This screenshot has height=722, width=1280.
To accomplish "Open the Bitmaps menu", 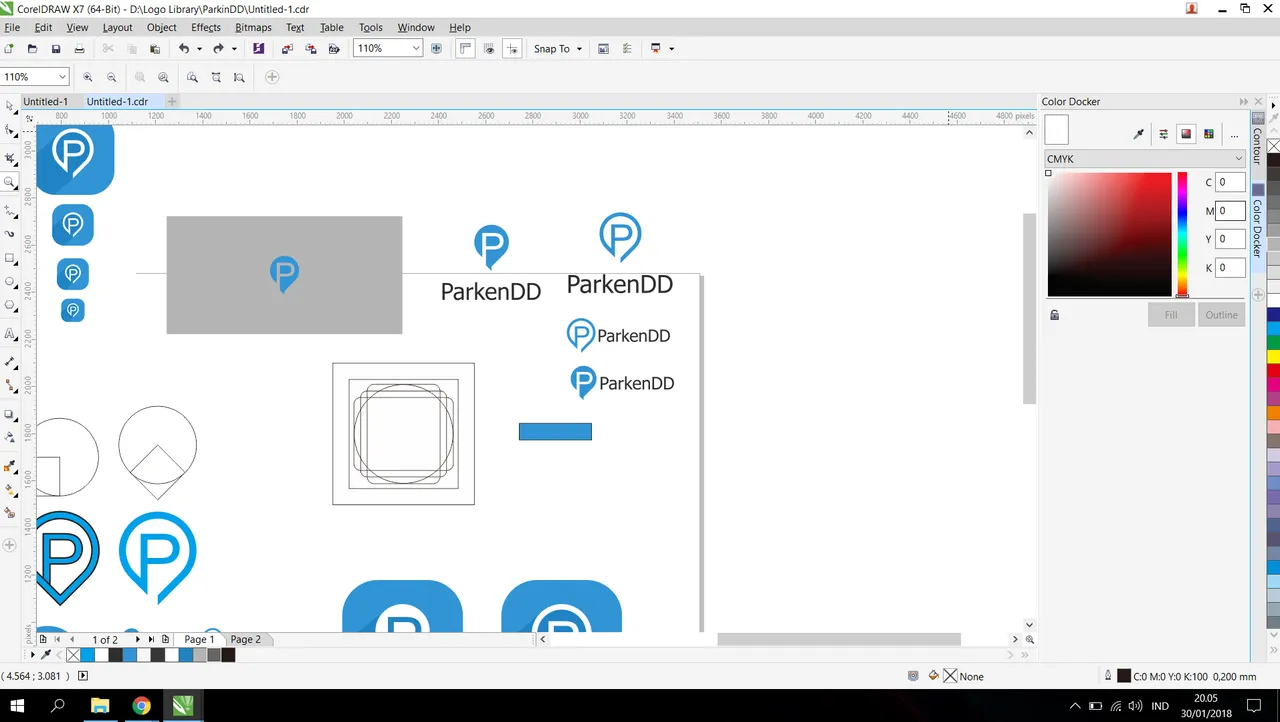I will pos(253,27).
